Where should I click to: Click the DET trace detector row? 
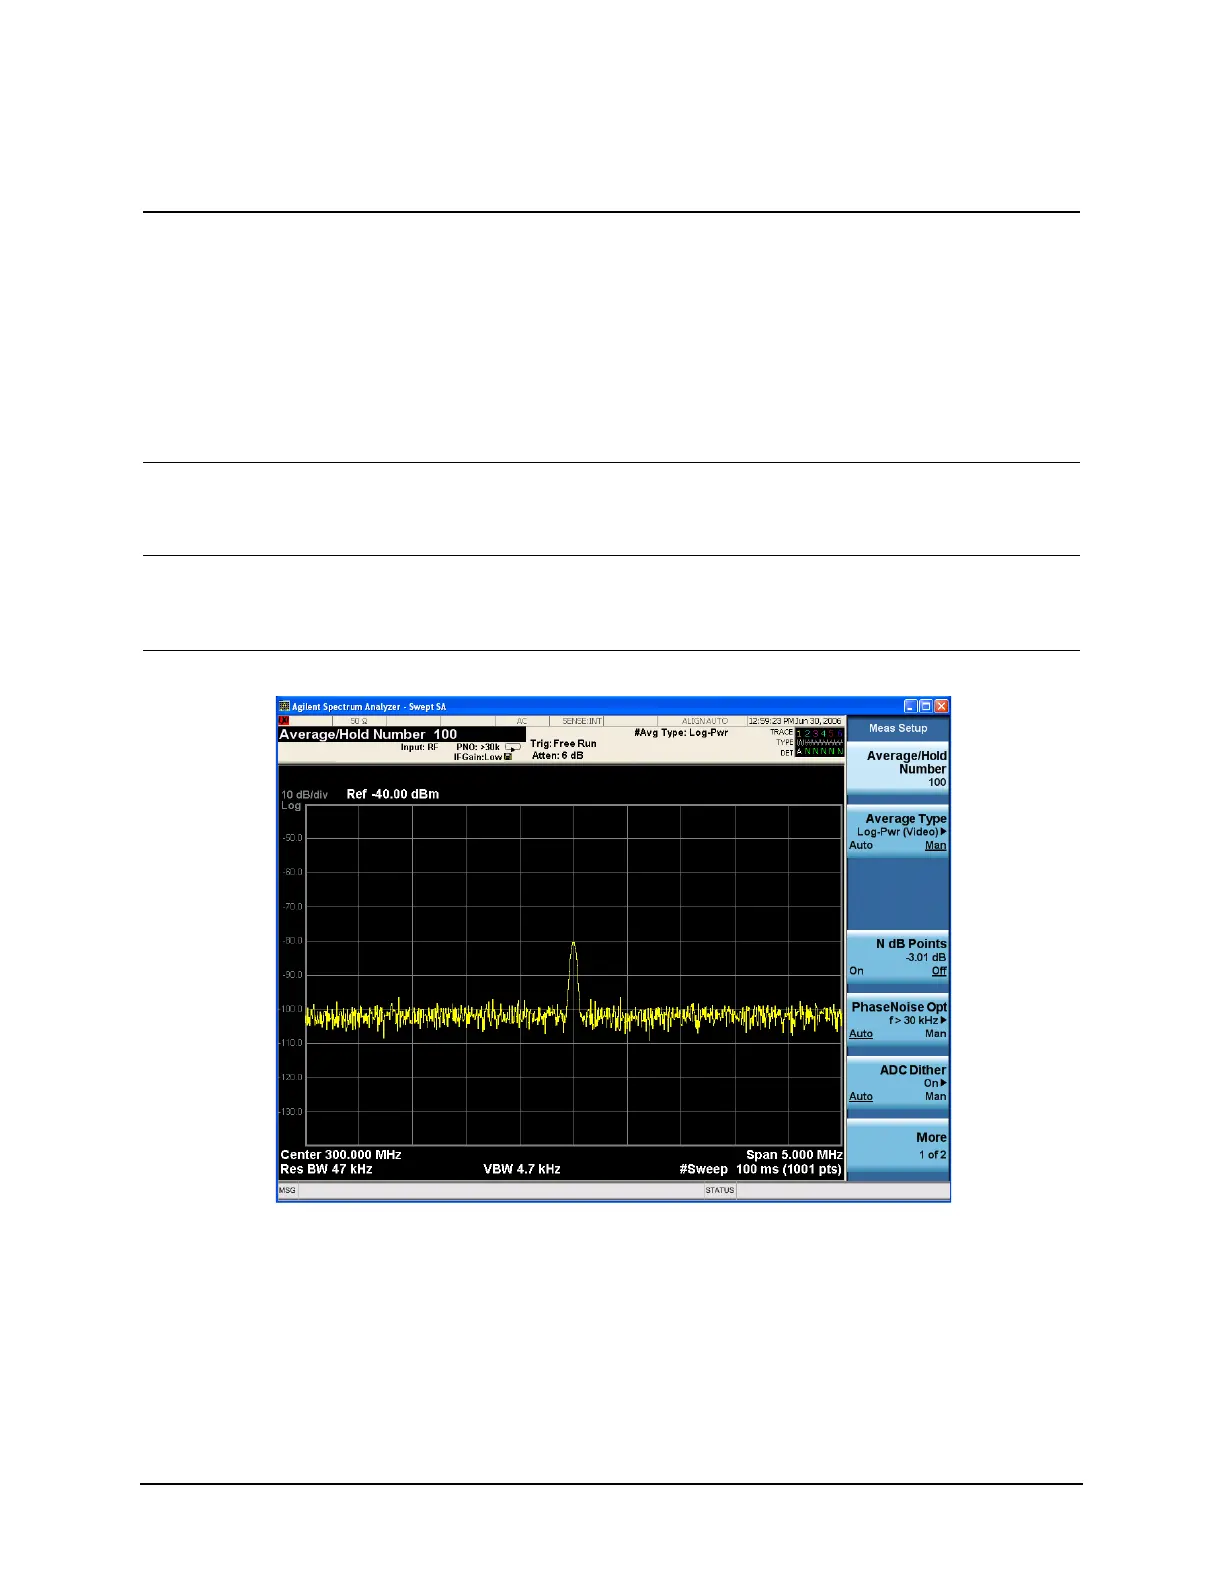[x=820, y=752]
